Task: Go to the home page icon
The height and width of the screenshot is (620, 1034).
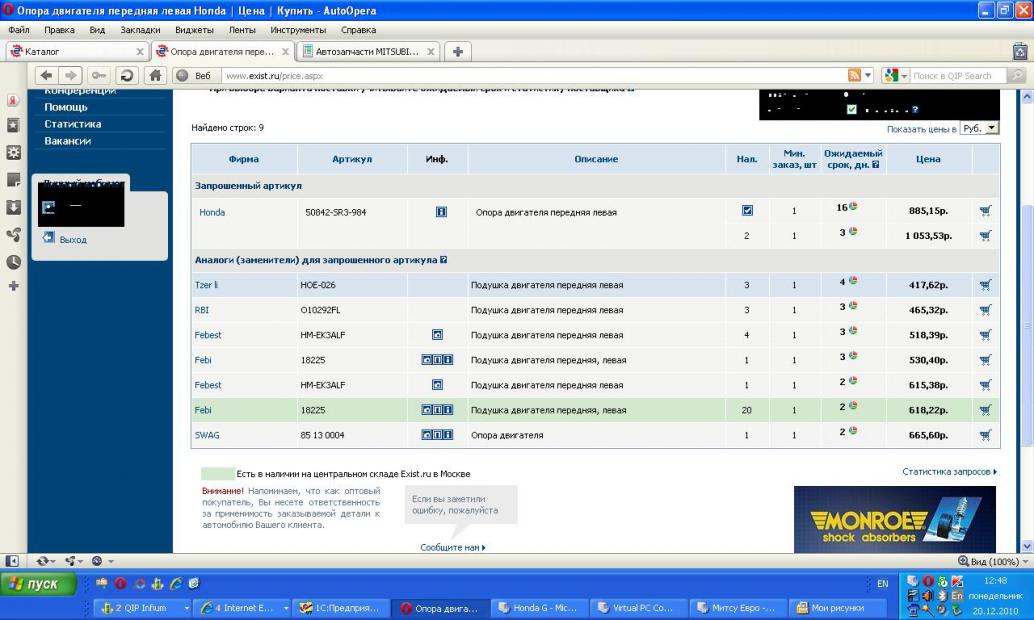Action: (x=156, y=75)
